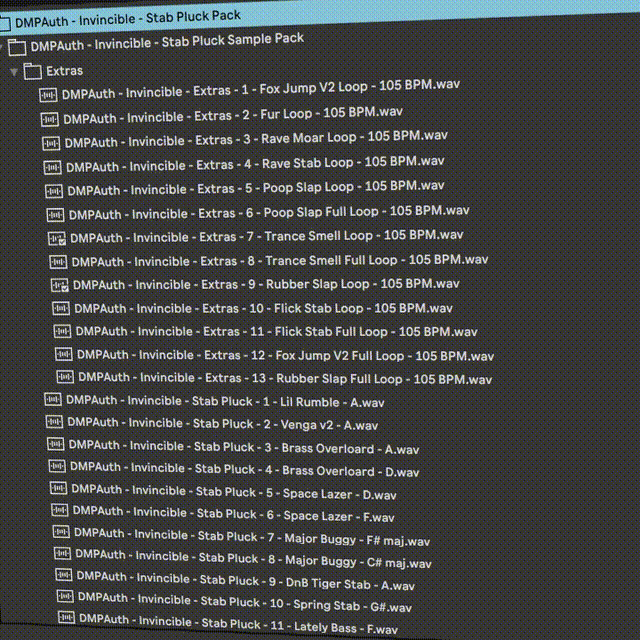Click audio icon of Rave Moar Loop sample
Screen dimensions: 640x640
click(52, 142)
